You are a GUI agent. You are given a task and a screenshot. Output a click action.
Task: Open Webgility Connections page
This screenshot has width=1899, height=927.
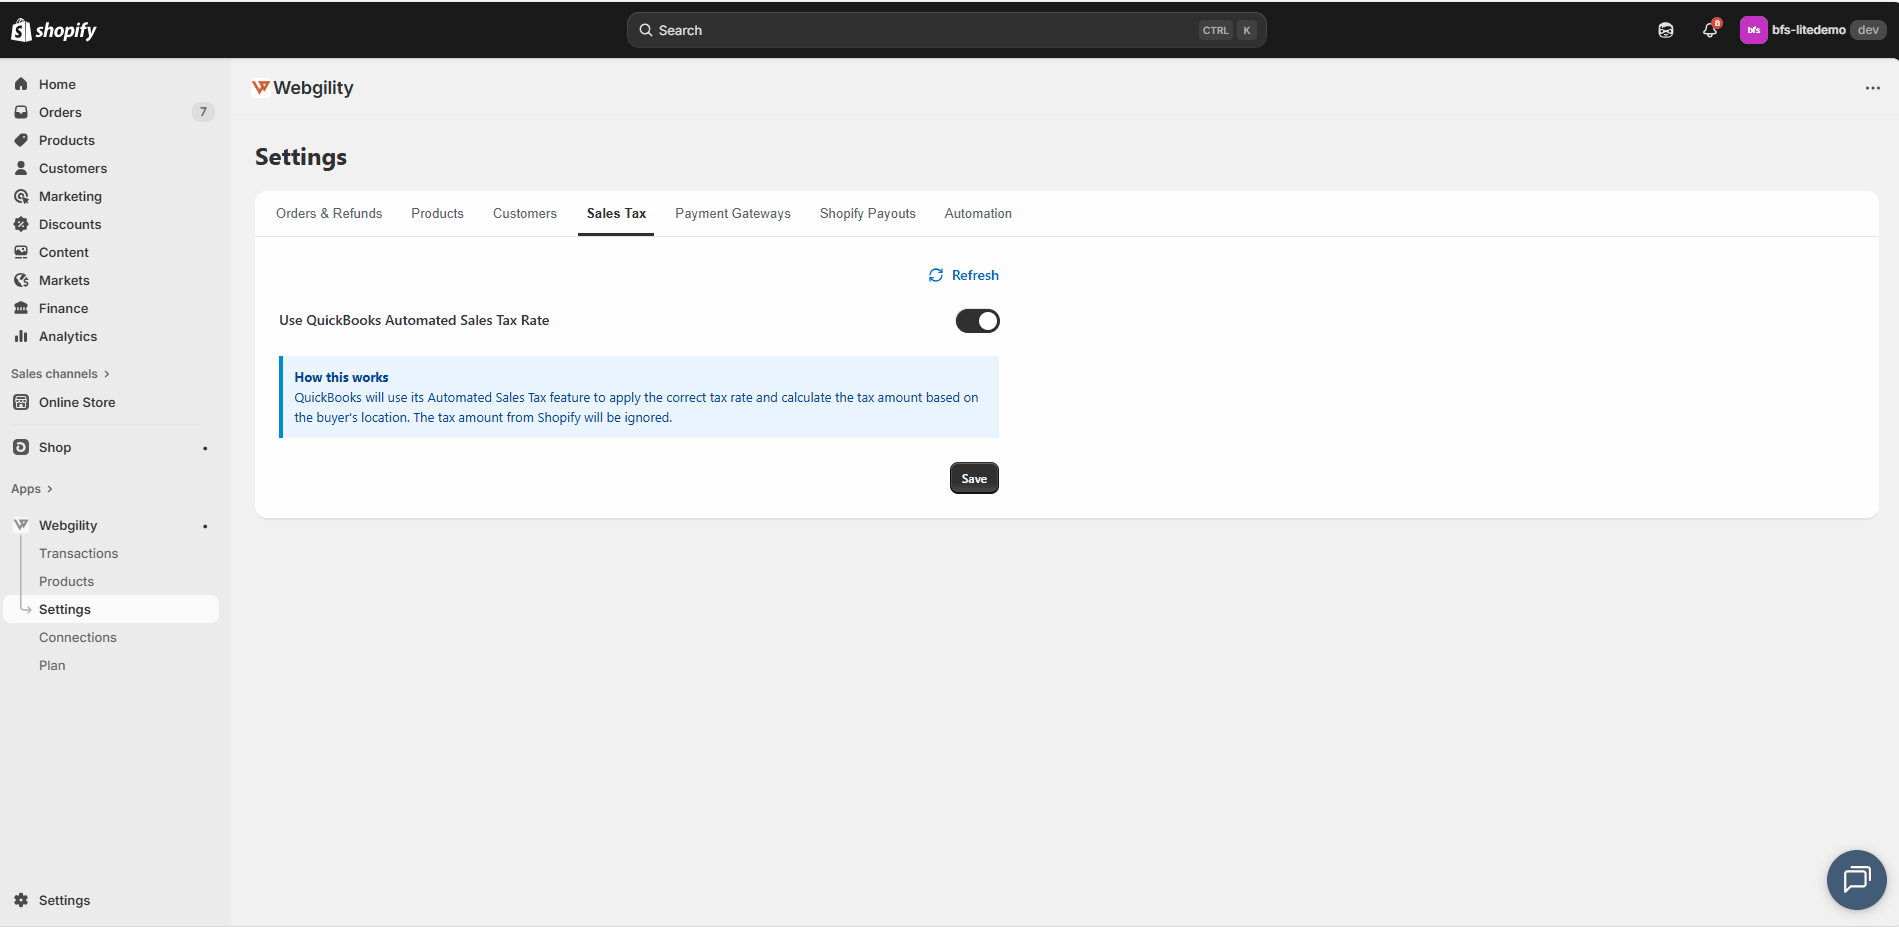(78, 637)
